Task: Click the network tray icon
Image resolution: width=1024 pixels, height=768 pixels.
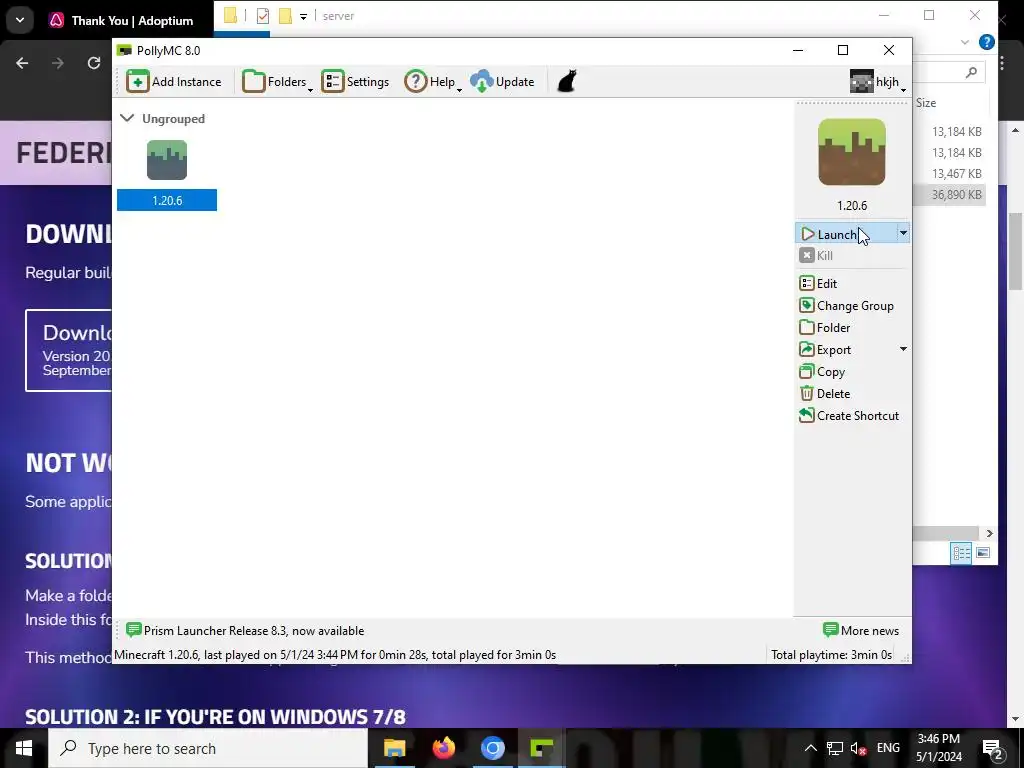Action: coord(835,748)
